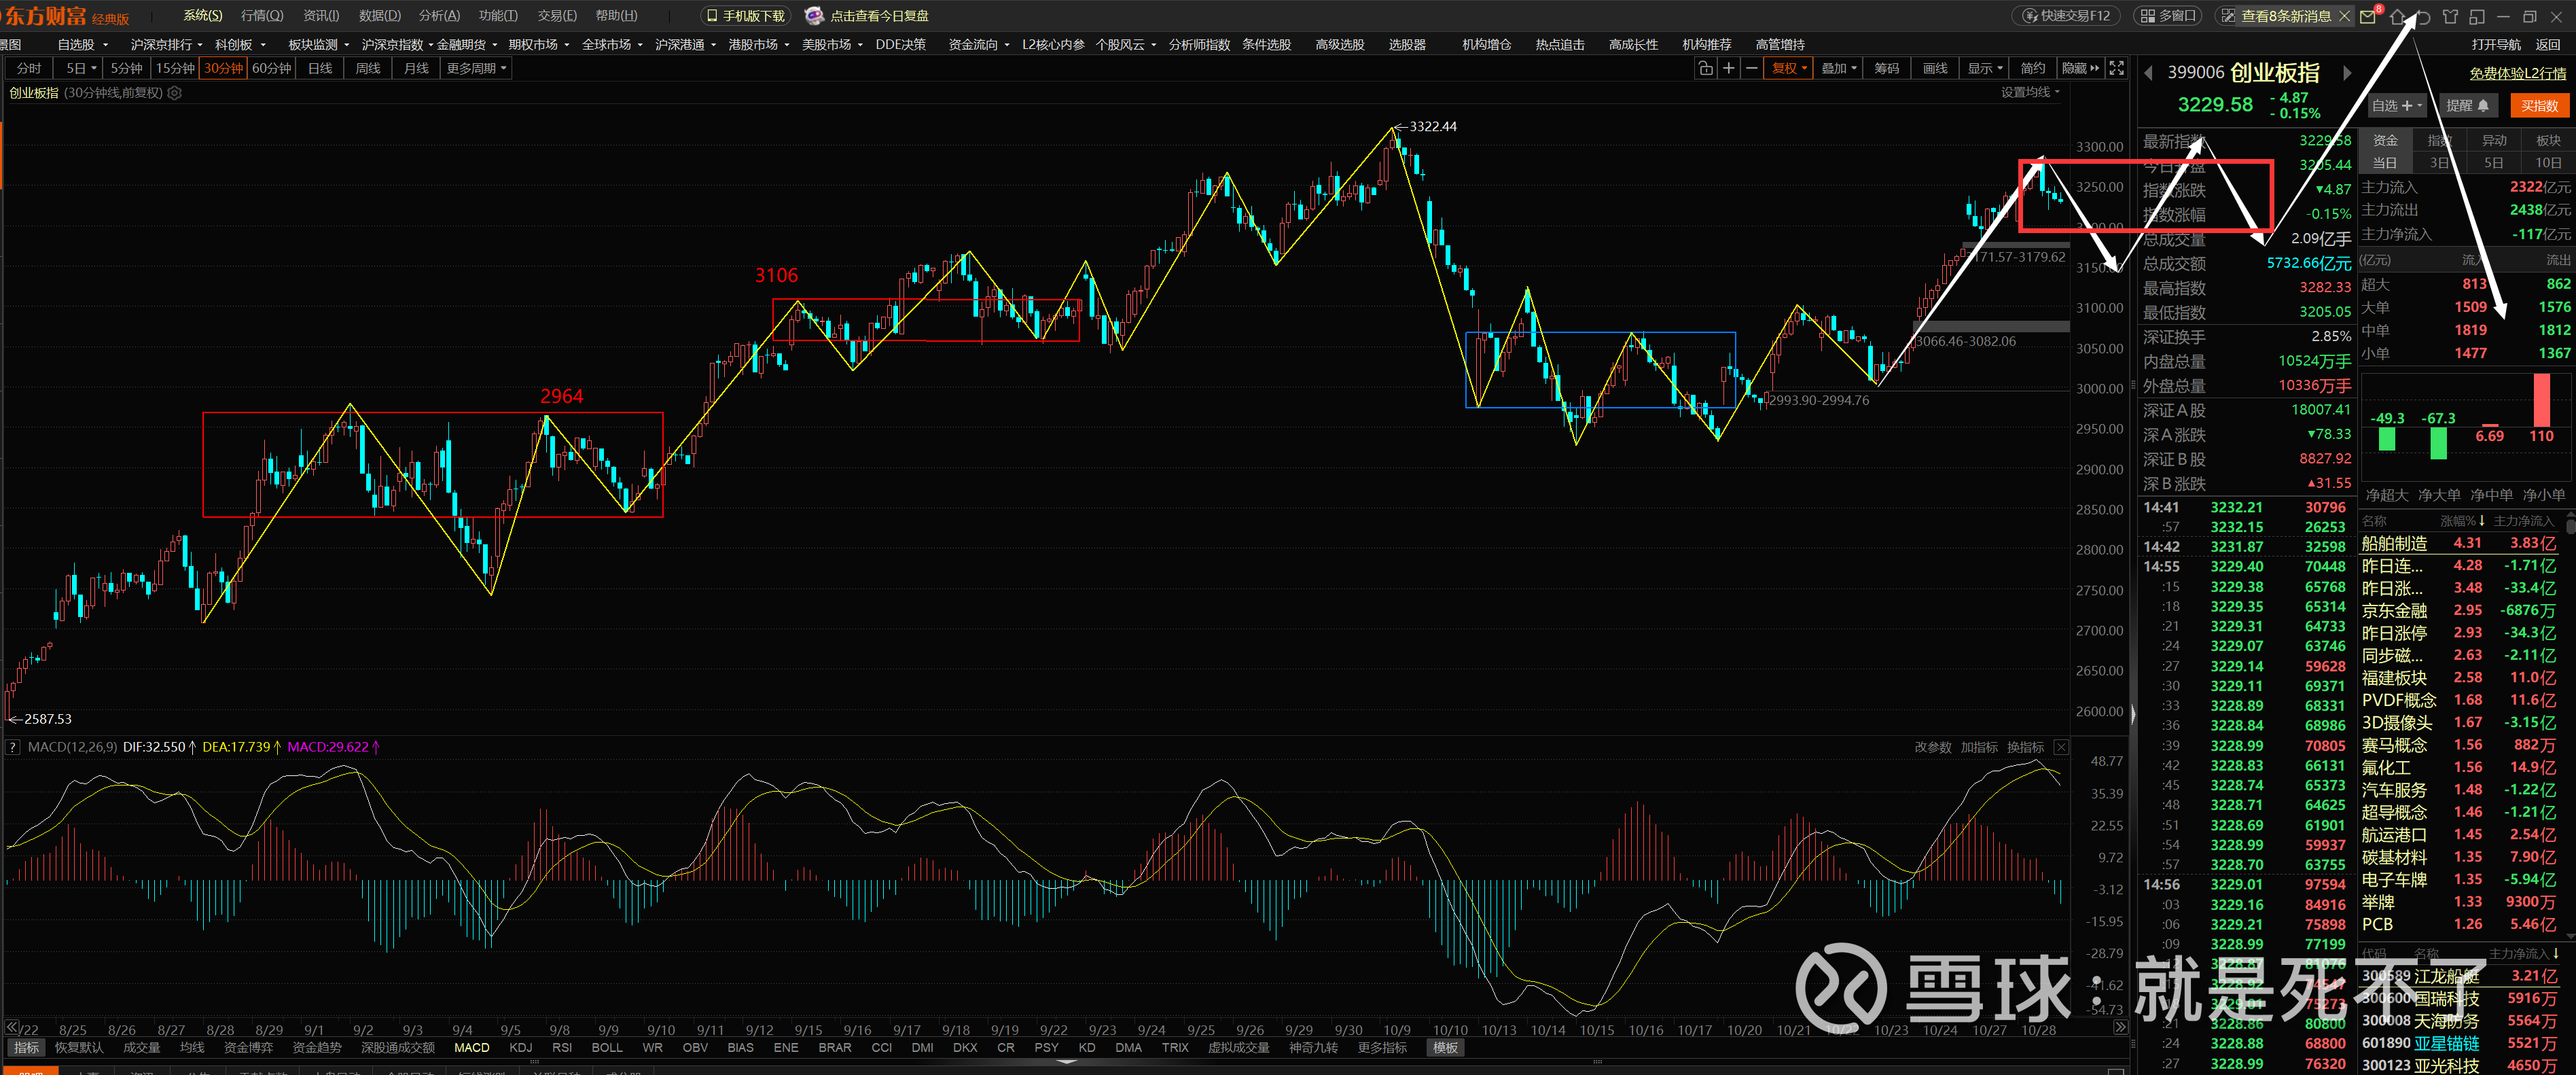Zoom out chart with minus icon
The width and height of the screenshot is (2576, 1075).
[x=1751, y=68]
